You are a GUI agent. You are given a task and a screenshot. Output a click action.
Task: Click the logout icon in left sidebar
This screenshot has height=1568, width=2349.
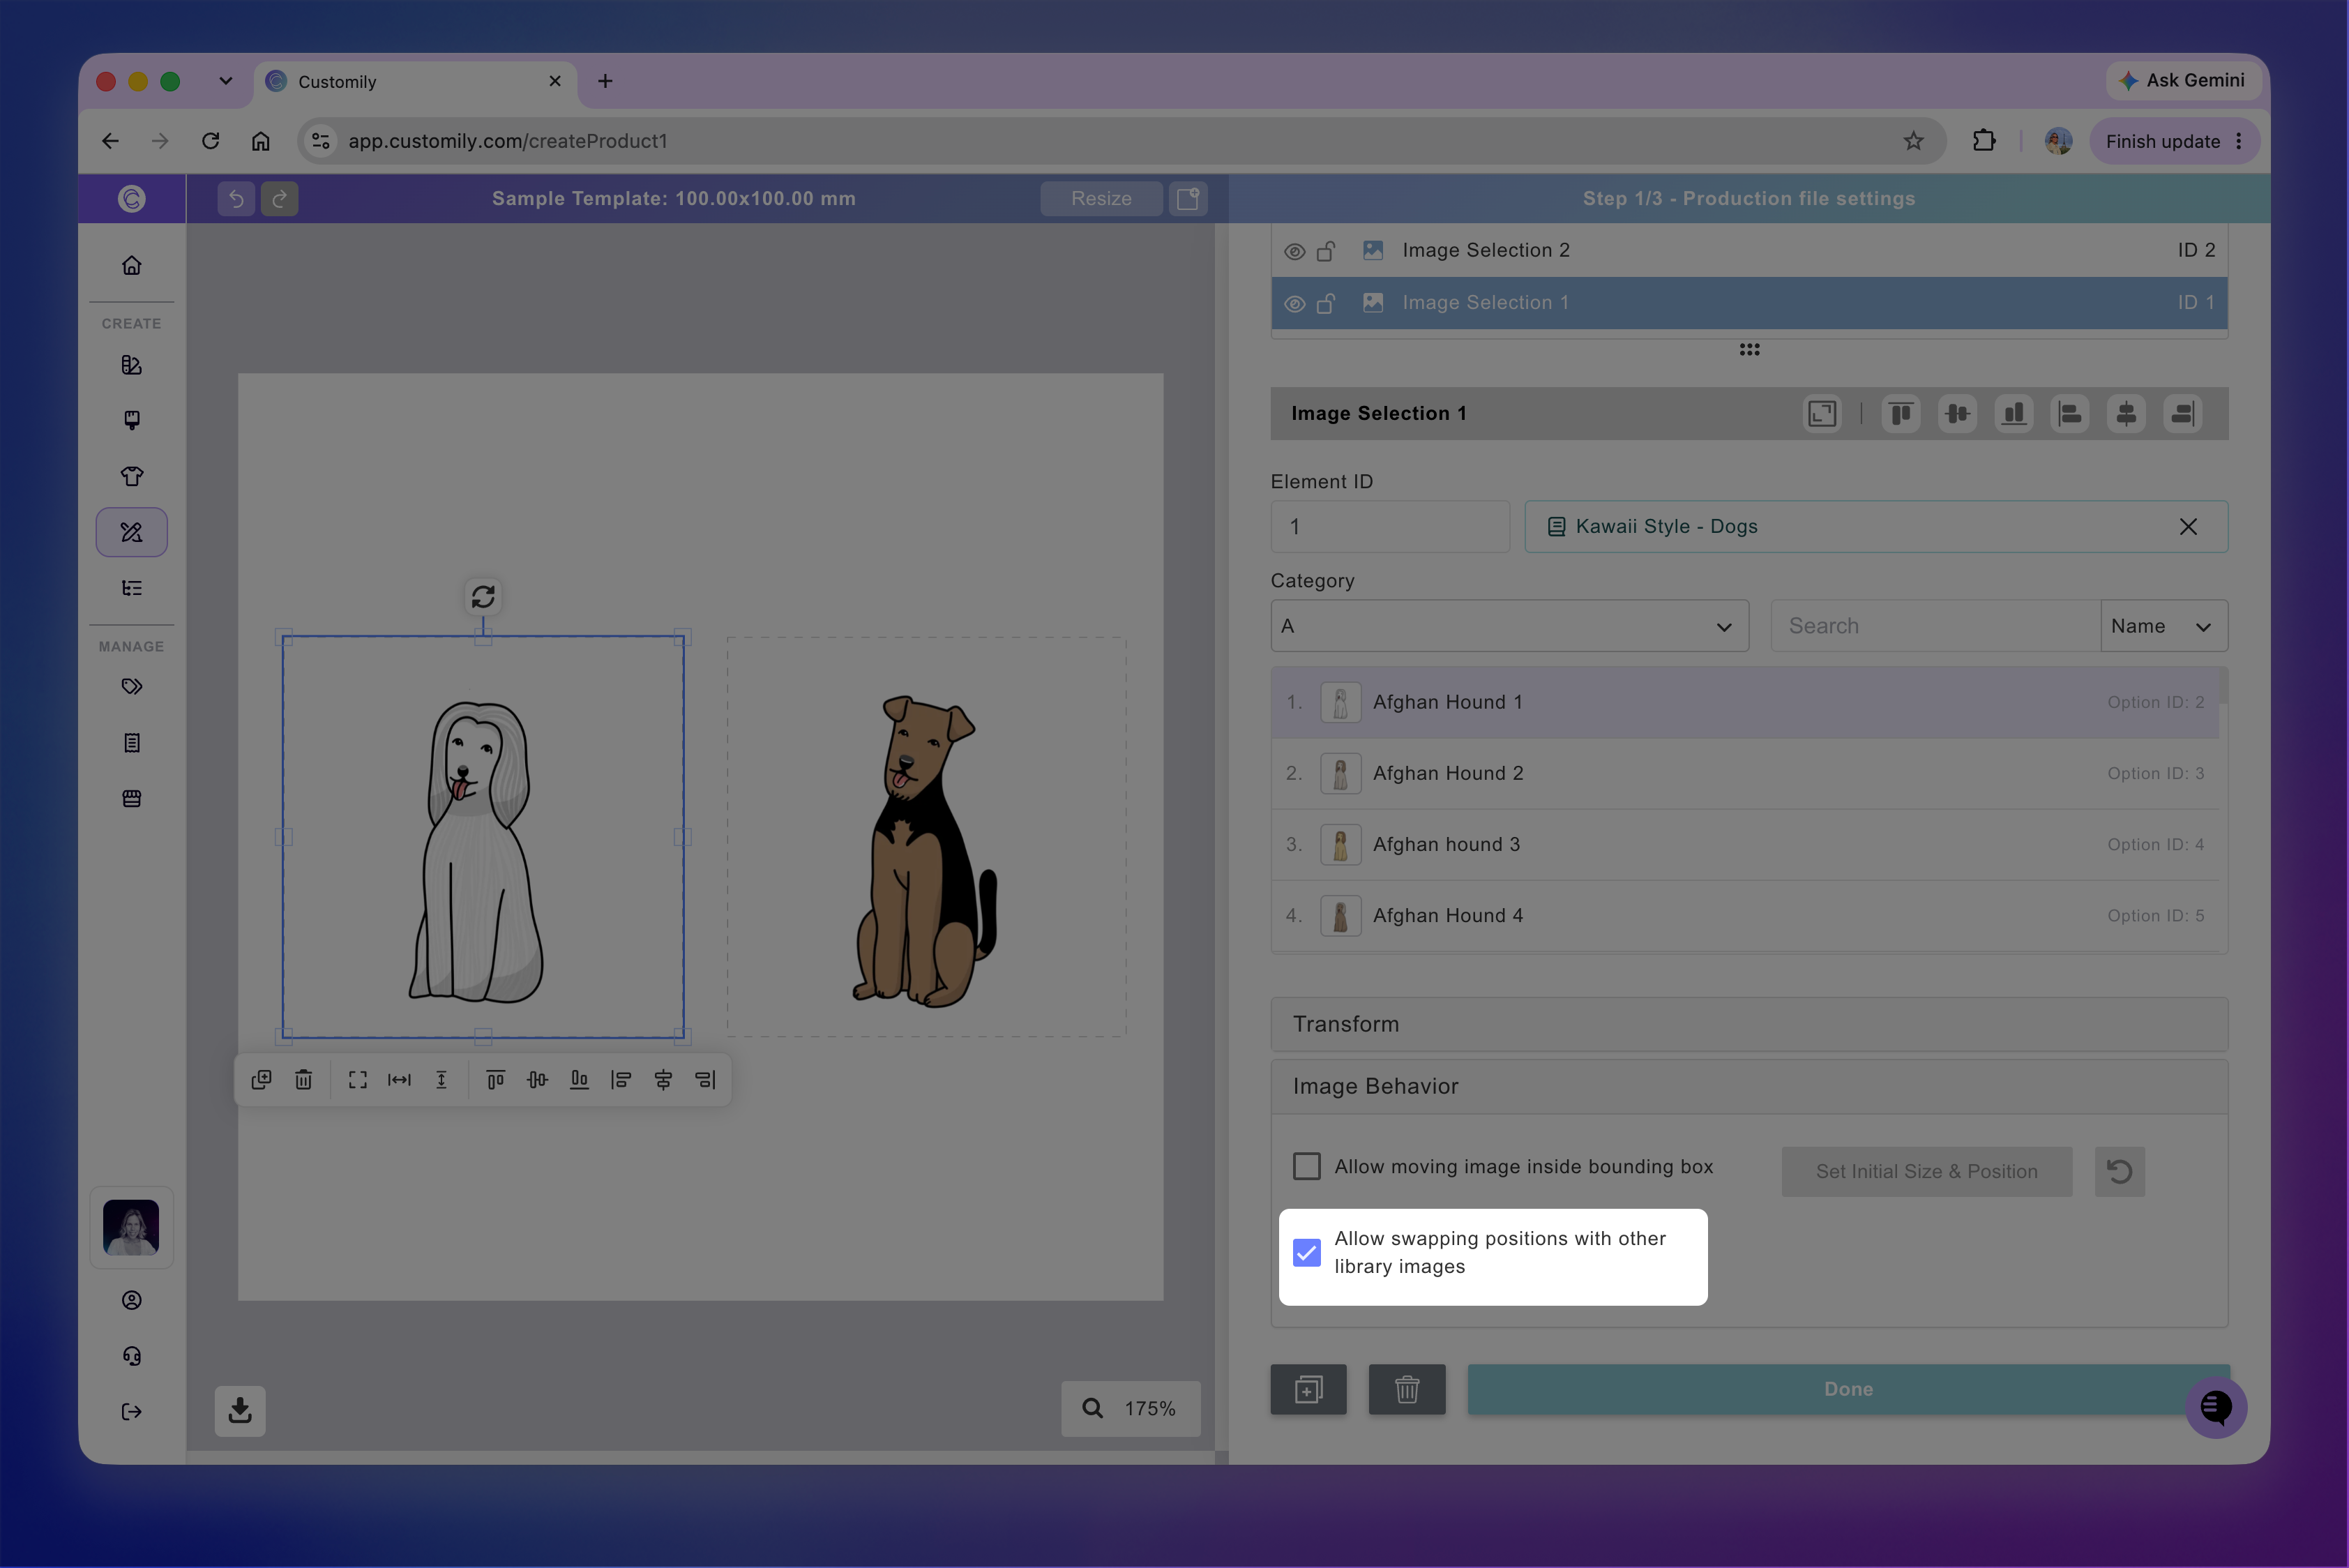tap(132, 1412)
